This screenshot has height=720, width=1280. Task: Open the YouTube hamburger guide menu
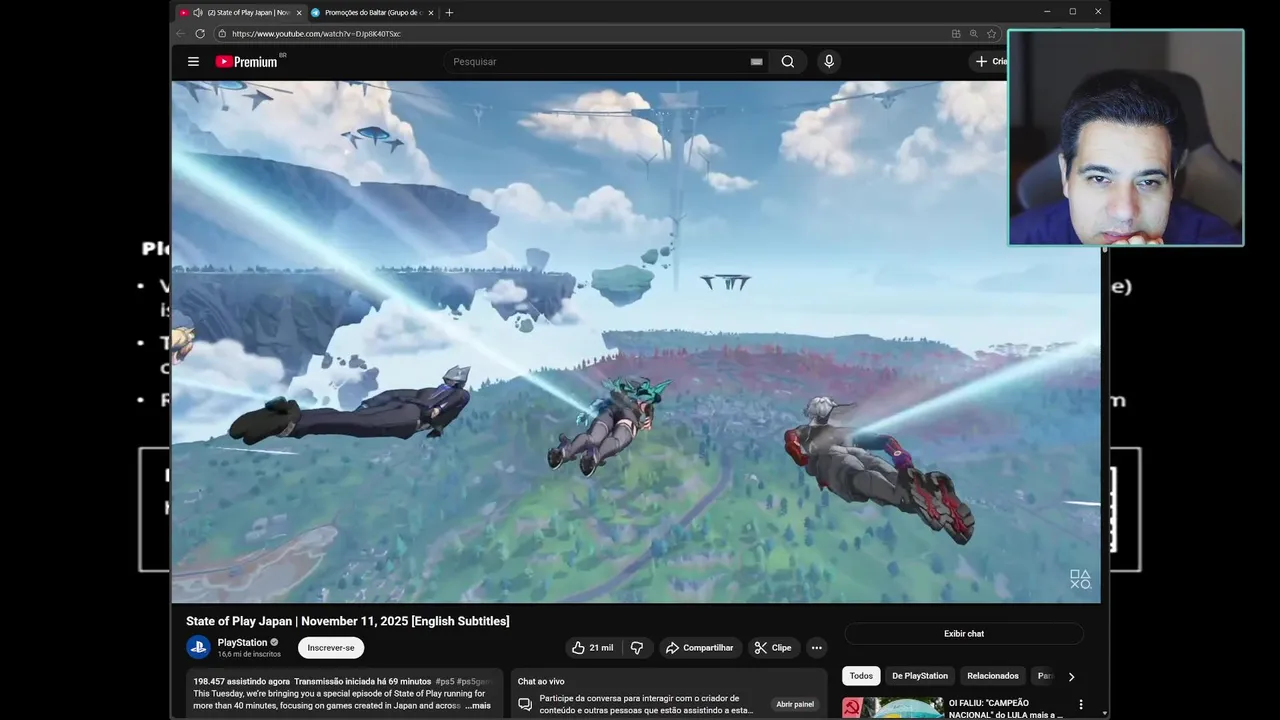pos(193,61)
